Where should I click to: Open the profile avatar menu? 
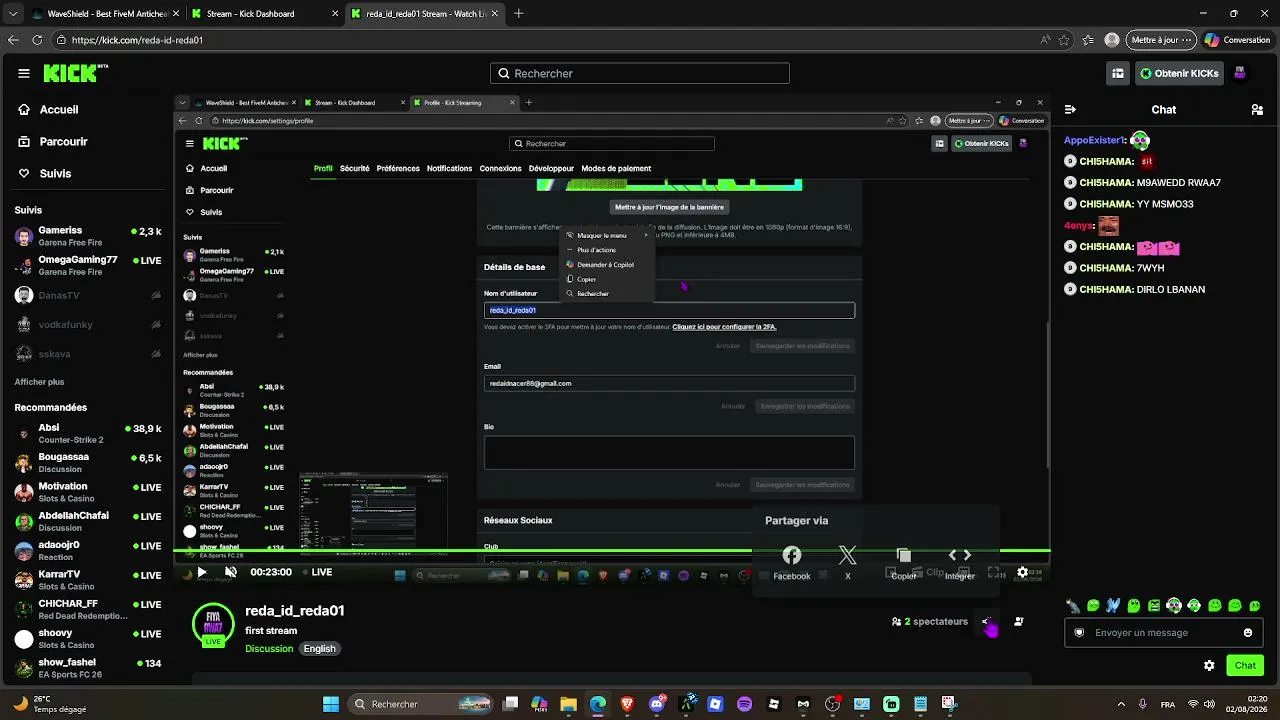pos(1240,73)
